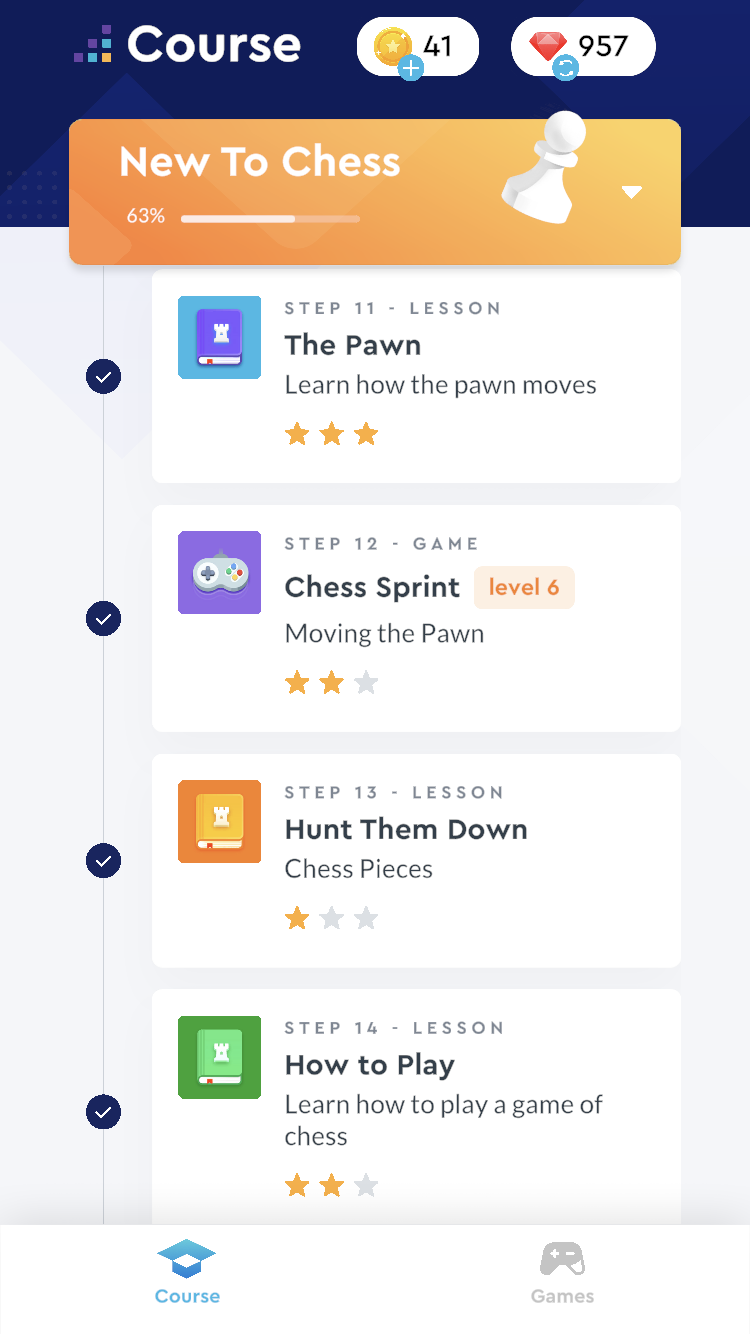Click the level 6 badge on Chess Sprint
The width and height of the screenshot is (750, 1334).
click(524, 587)
